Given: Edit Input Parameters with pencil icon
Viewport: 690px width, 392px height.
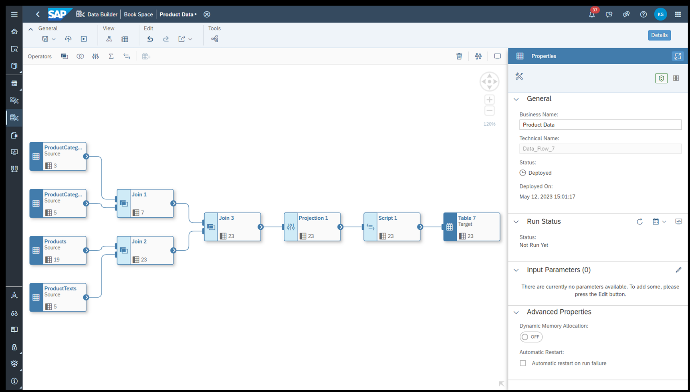Looking at the screenshot, I should tap(678, 270).
